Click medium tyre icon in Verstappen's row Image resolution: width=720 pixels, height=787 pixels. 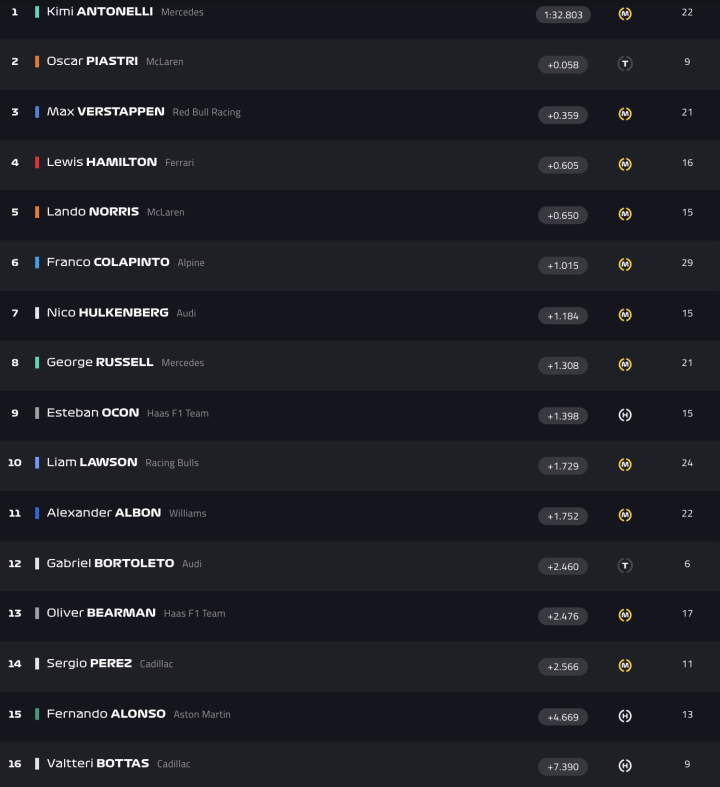[x=625, y=114]
